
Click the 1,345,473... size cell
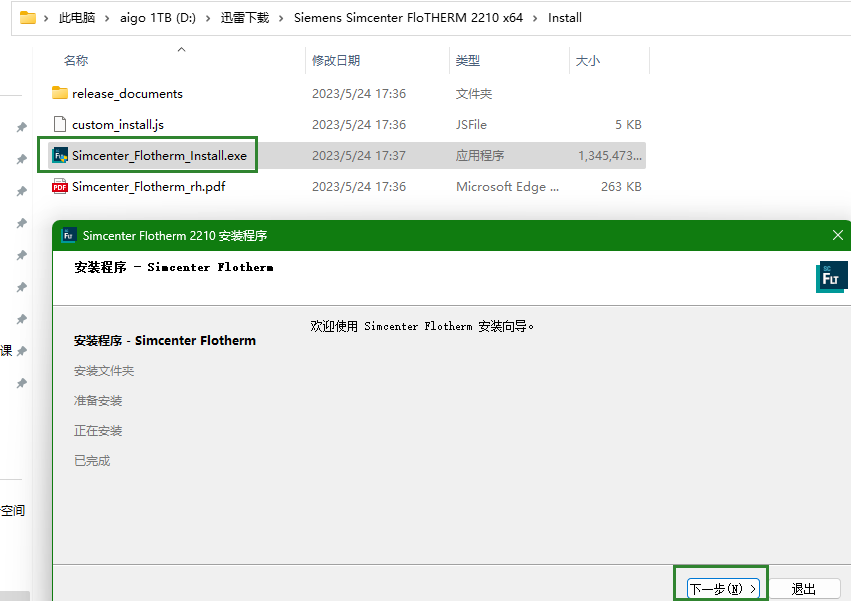coord(609,156)
